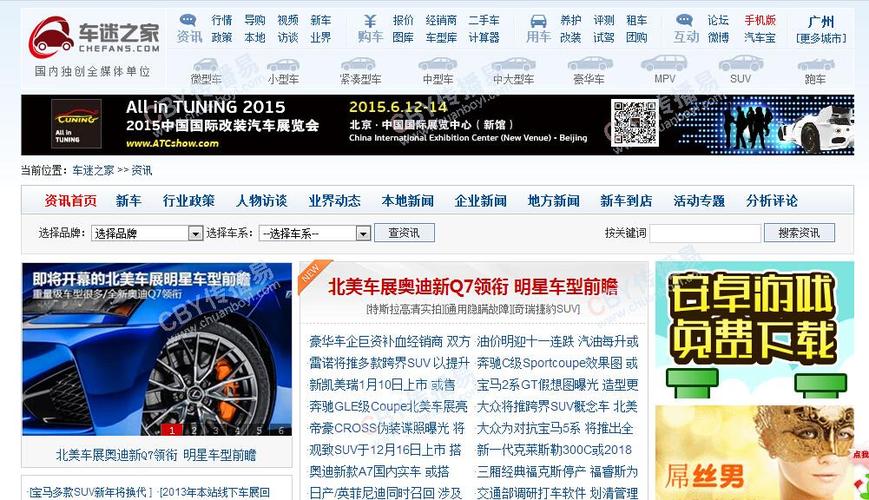Switch to the 本地新闻 tab

pyautogui.click(x=408, y=201)
